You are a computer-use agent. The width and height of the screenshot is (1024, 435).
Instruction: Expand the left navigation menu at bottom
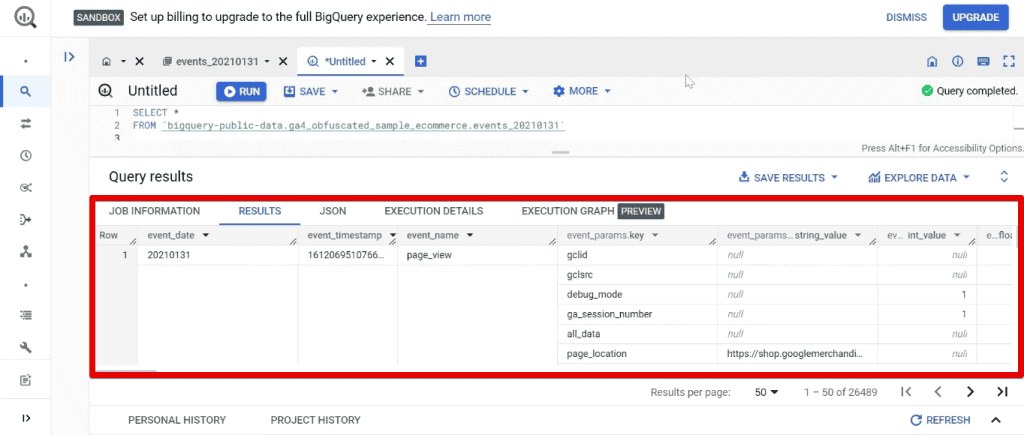pyautogui.click(x=25, y=418)
